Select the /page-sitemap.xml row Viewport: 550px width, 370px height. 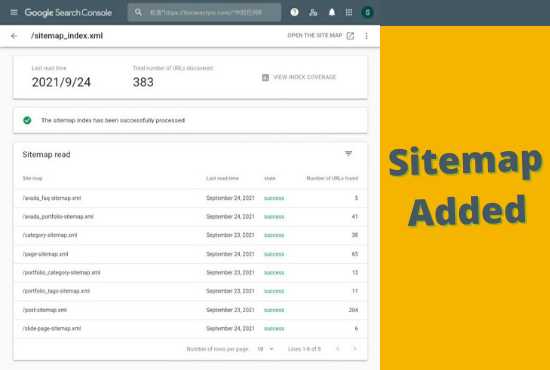click(190, 254)
